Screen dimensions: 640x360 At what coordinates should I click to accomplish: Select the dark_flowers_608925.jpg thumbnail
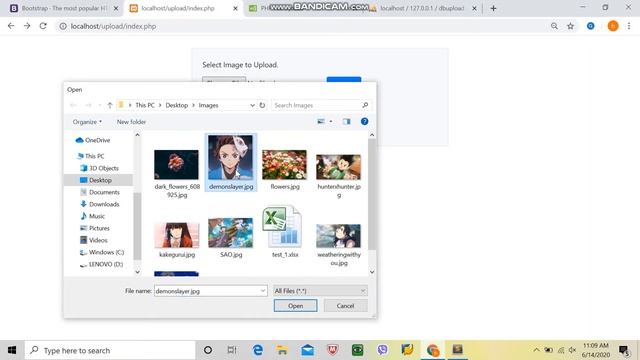pos(177,165)
